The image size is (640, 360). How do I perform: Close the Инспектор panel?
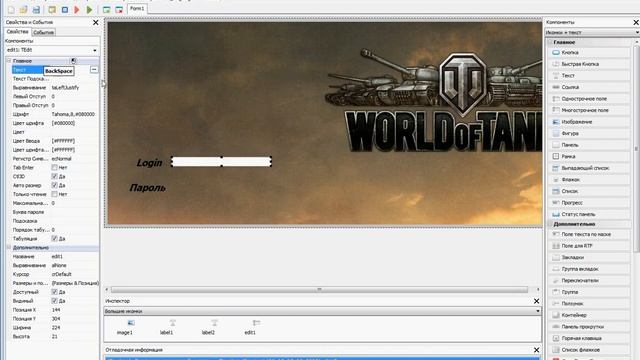click(537, 301)
